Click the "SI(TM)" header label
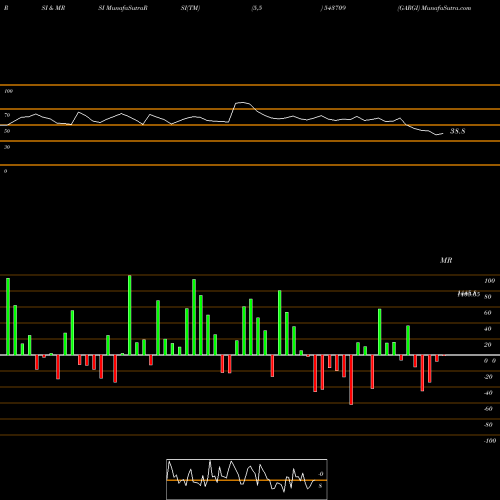The image size is (500, 500). pyautogui.click(x=190, y=8)
